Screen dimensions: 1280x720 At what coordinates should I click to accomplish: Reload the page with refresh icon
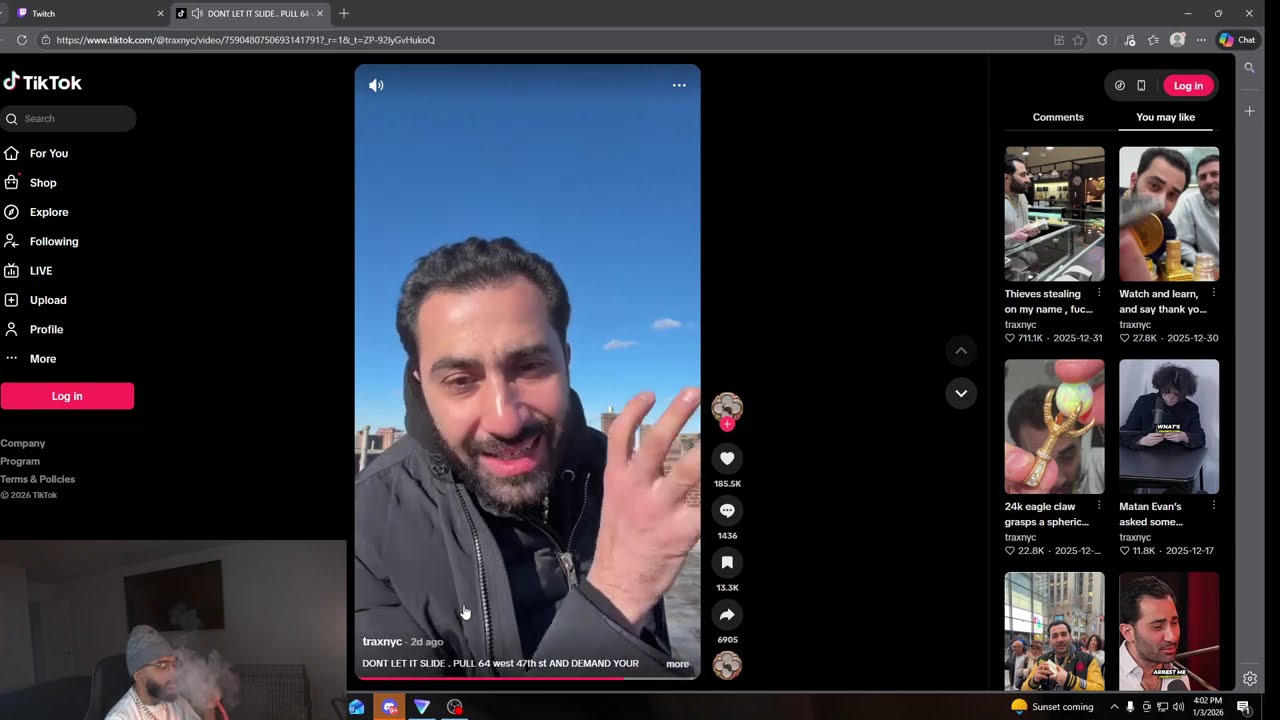tap(22, 40)
